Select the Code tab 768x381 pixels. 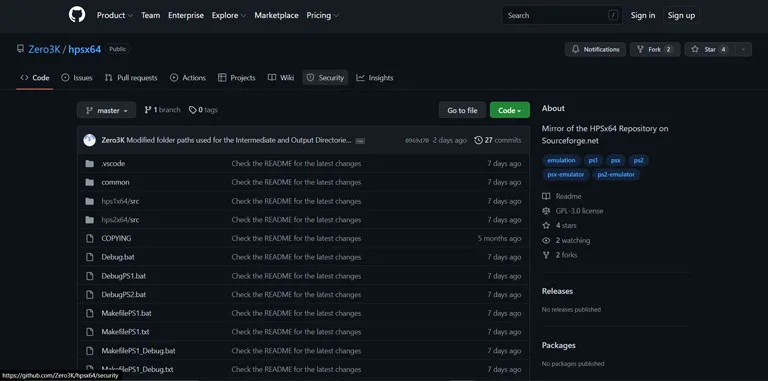click(x=35, y=77)
